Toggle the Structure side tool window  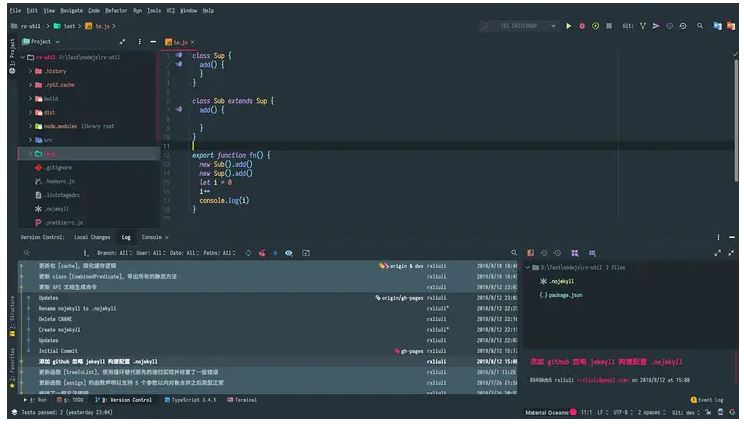pyautogui.click(x=12, y=316)
